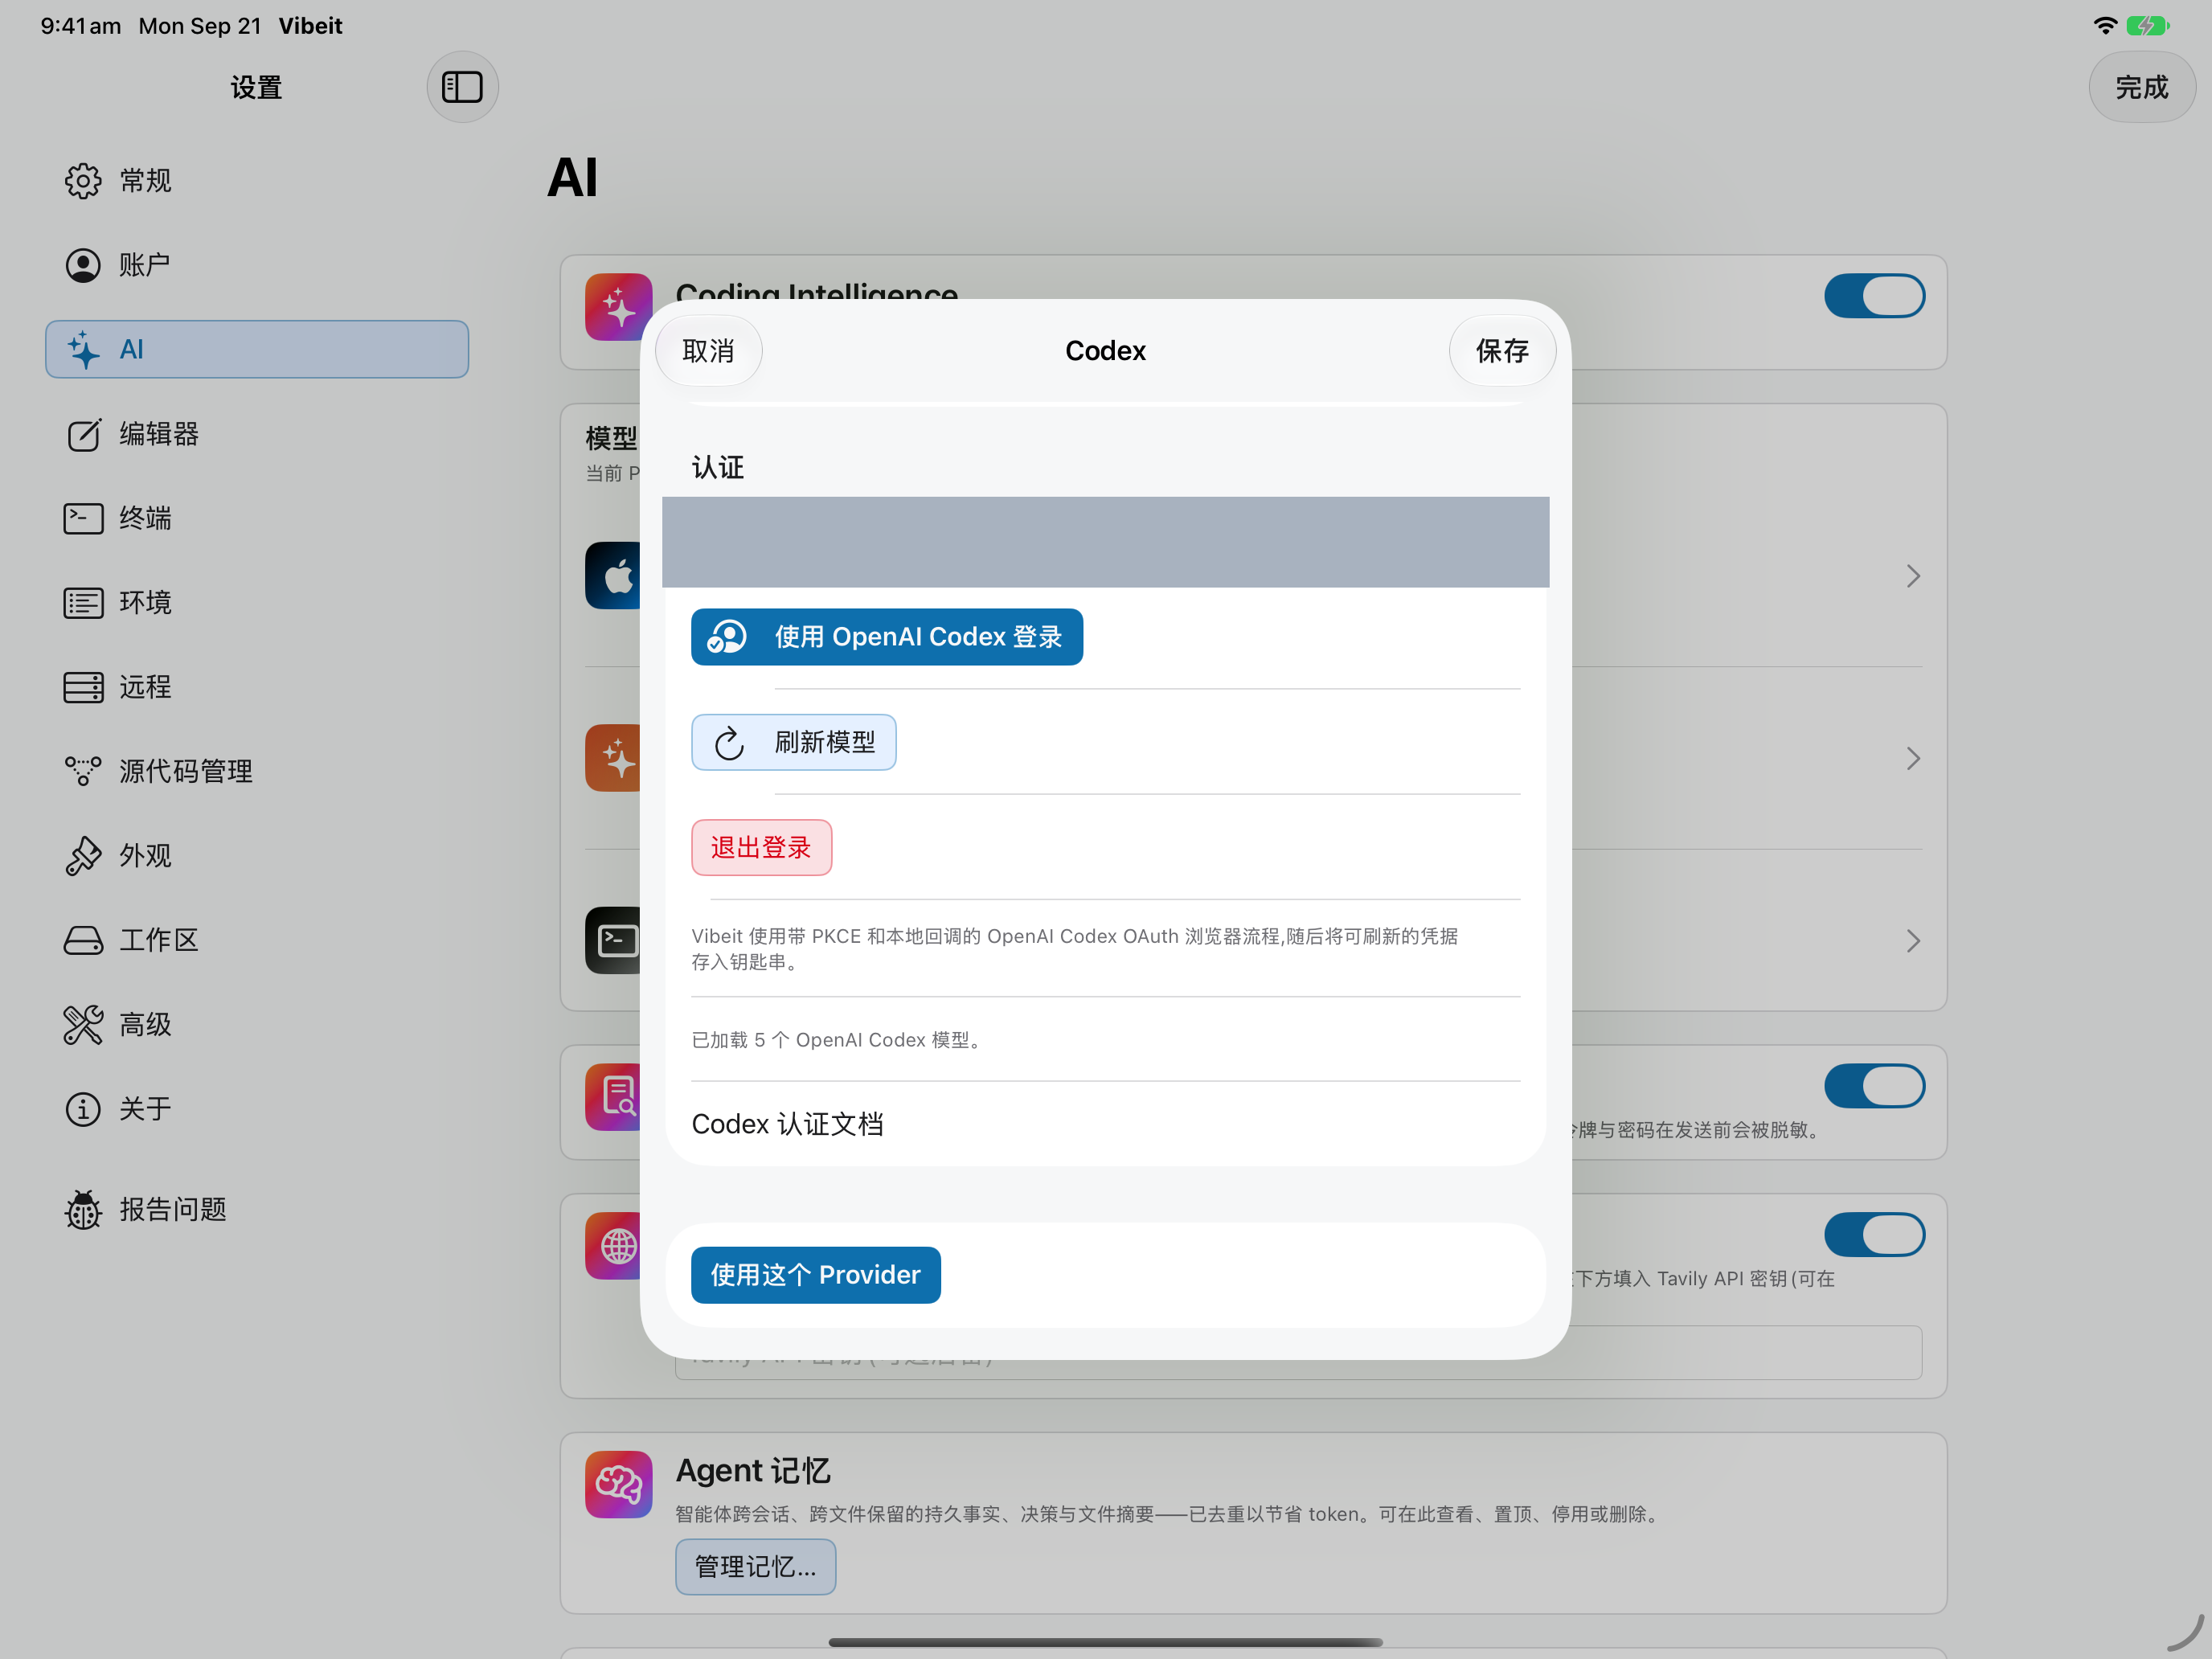Click the Tavily API key input field
Viewport: 2212px width, 1659px height.
click(x=1298, y=1353)
